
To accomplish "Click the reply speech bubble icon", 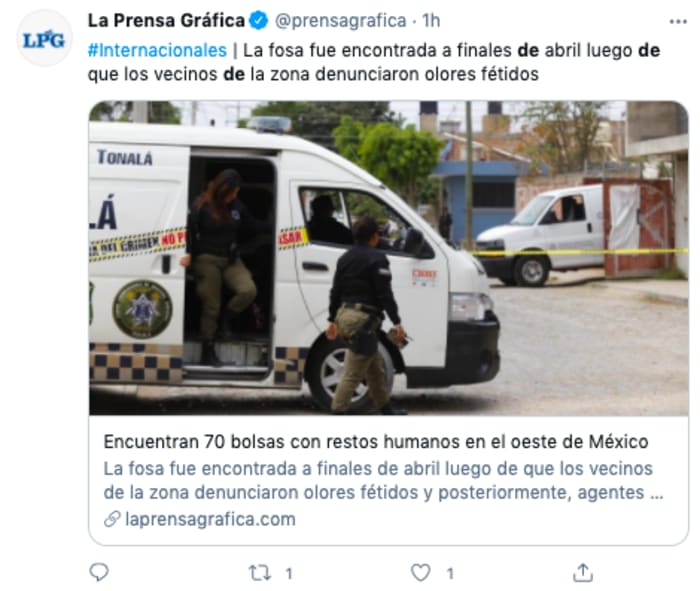I will click(99, 572).
